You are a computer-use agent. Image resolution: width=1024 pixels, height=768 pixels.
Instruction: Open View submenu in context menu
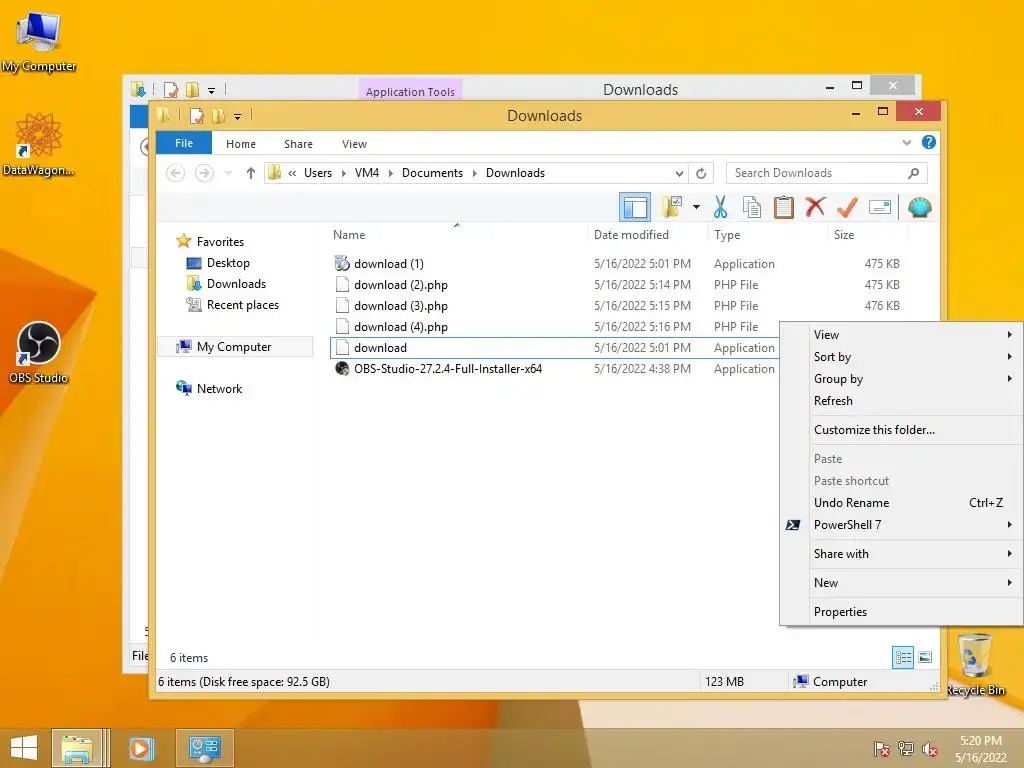(902, 334)
